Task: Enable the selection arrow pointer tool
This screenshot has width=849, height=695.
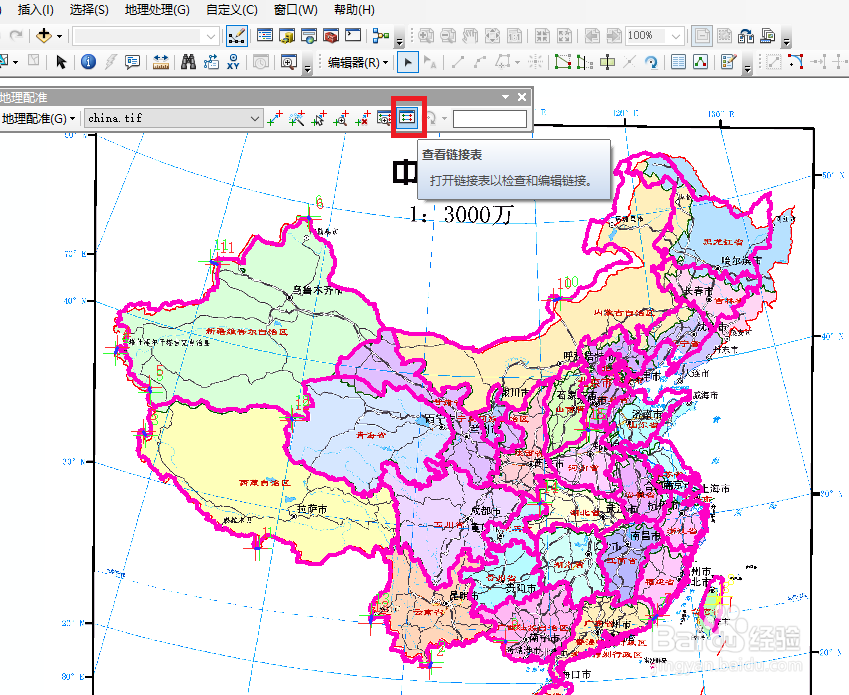Action: [x=61, y=62]
